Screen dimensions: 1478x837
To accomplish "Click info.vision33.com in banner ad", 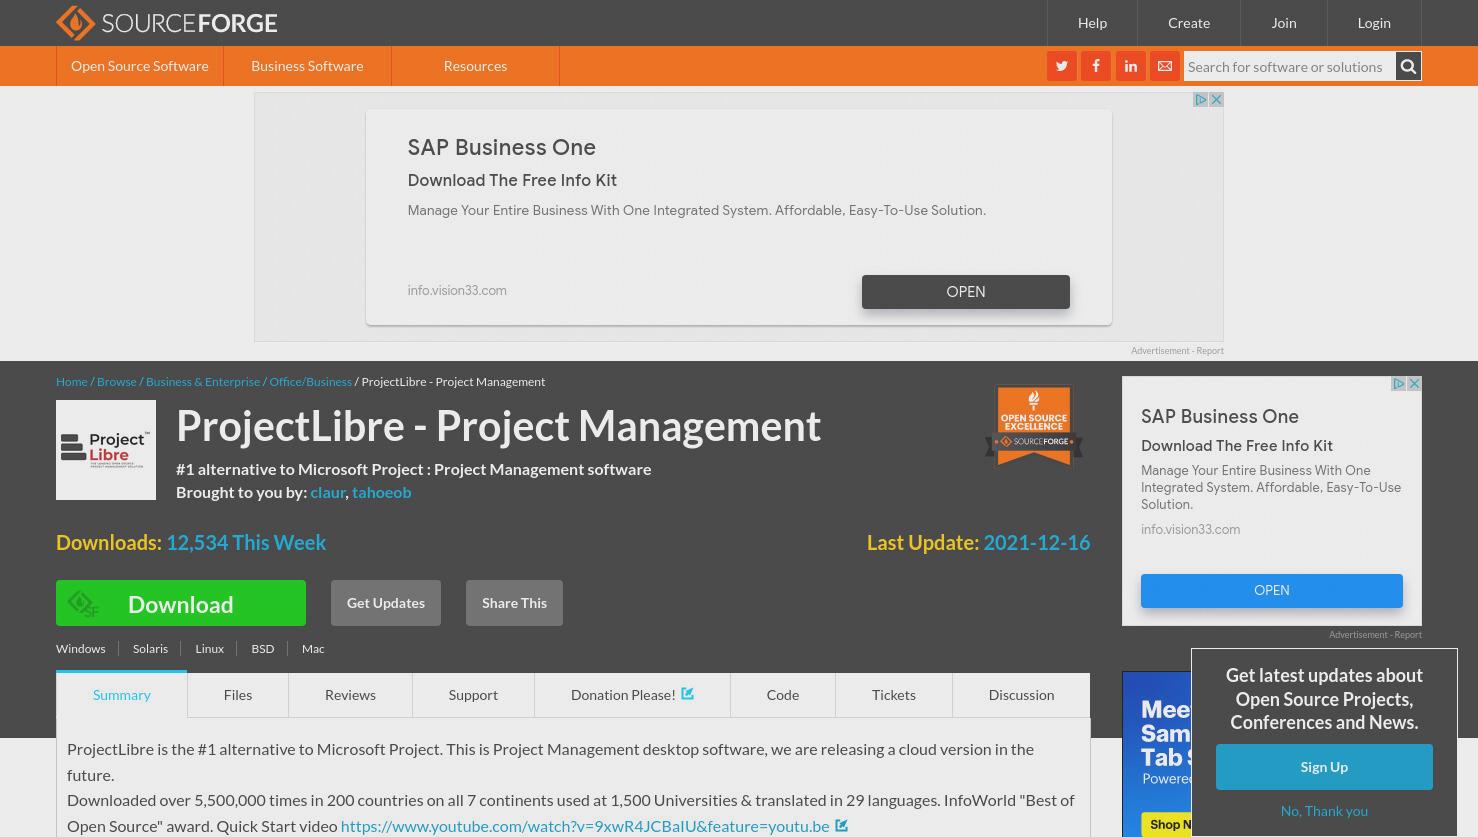I will [x=457, y=290].
